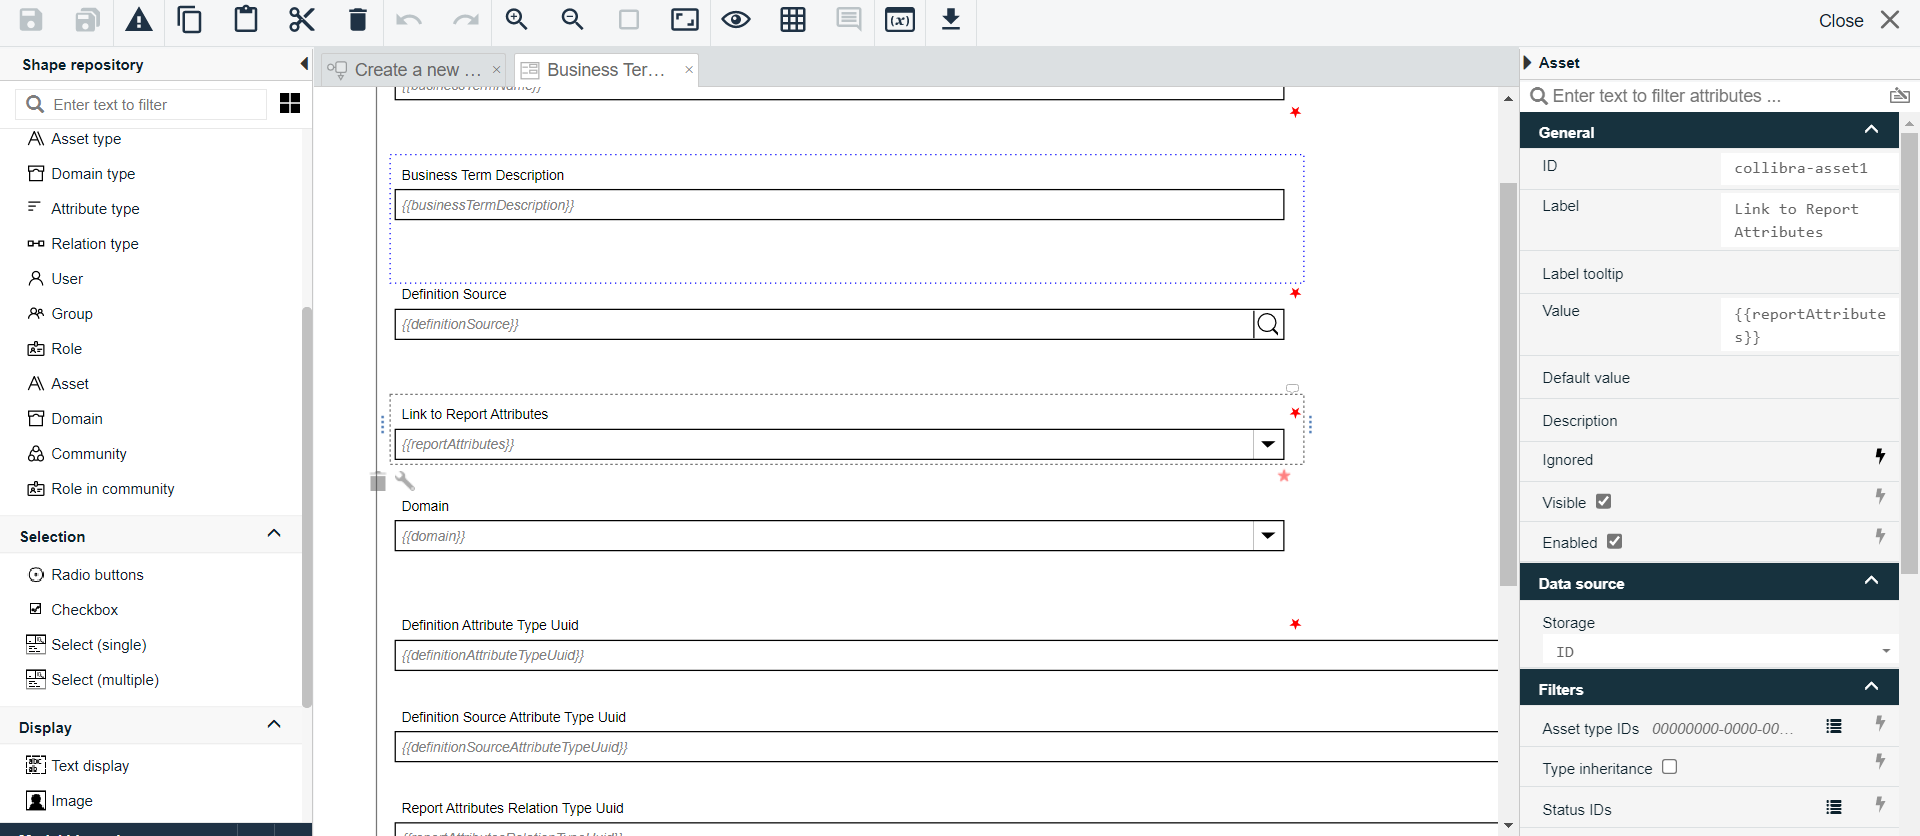
Task: Open list editor for Asset type IDs
Action: tap(1834, 726)
